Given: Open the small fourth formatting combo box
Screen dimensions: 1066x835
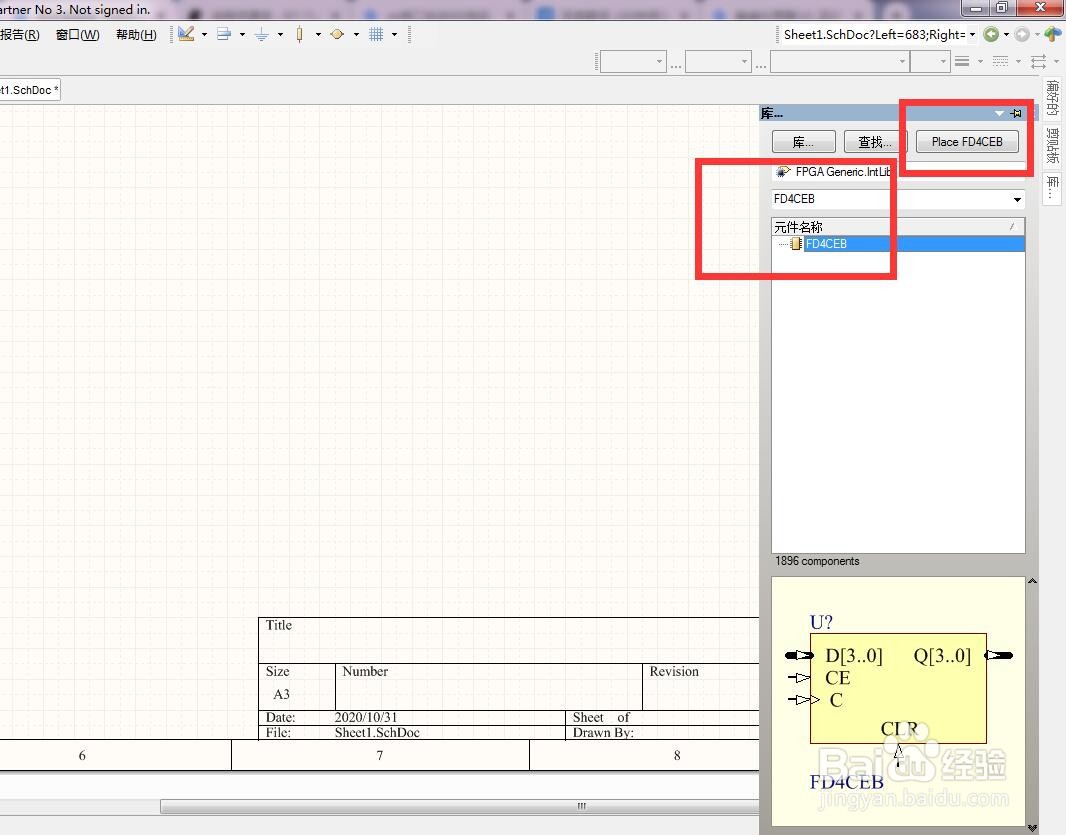Looking at the screenshot, I should pyautogui.click(x=929, y=61).
